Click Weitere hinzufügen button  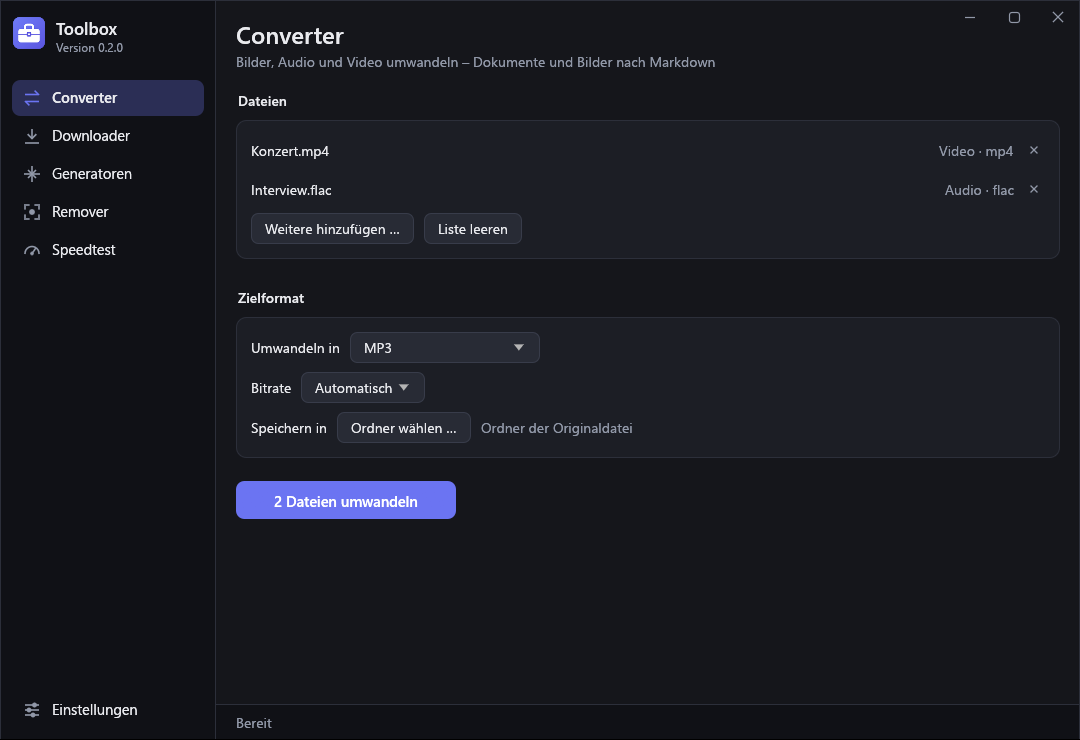point(332,229)
